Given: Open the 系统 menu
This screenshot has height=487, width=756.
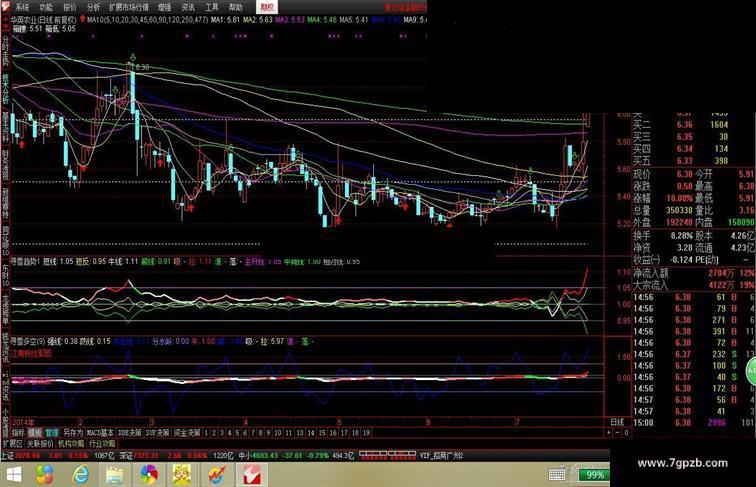Looking at the screenshot, I should (22, 7).
